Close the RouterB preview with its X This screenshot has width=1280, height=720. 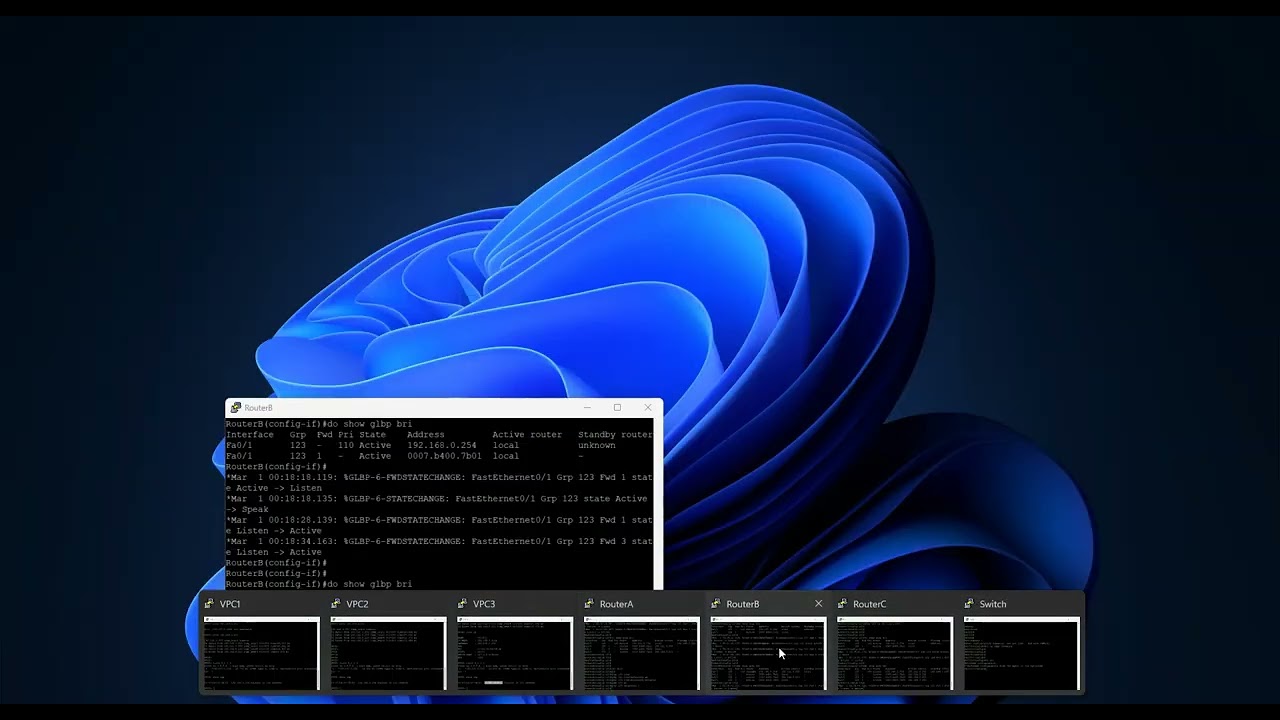[x=818, y=604]
